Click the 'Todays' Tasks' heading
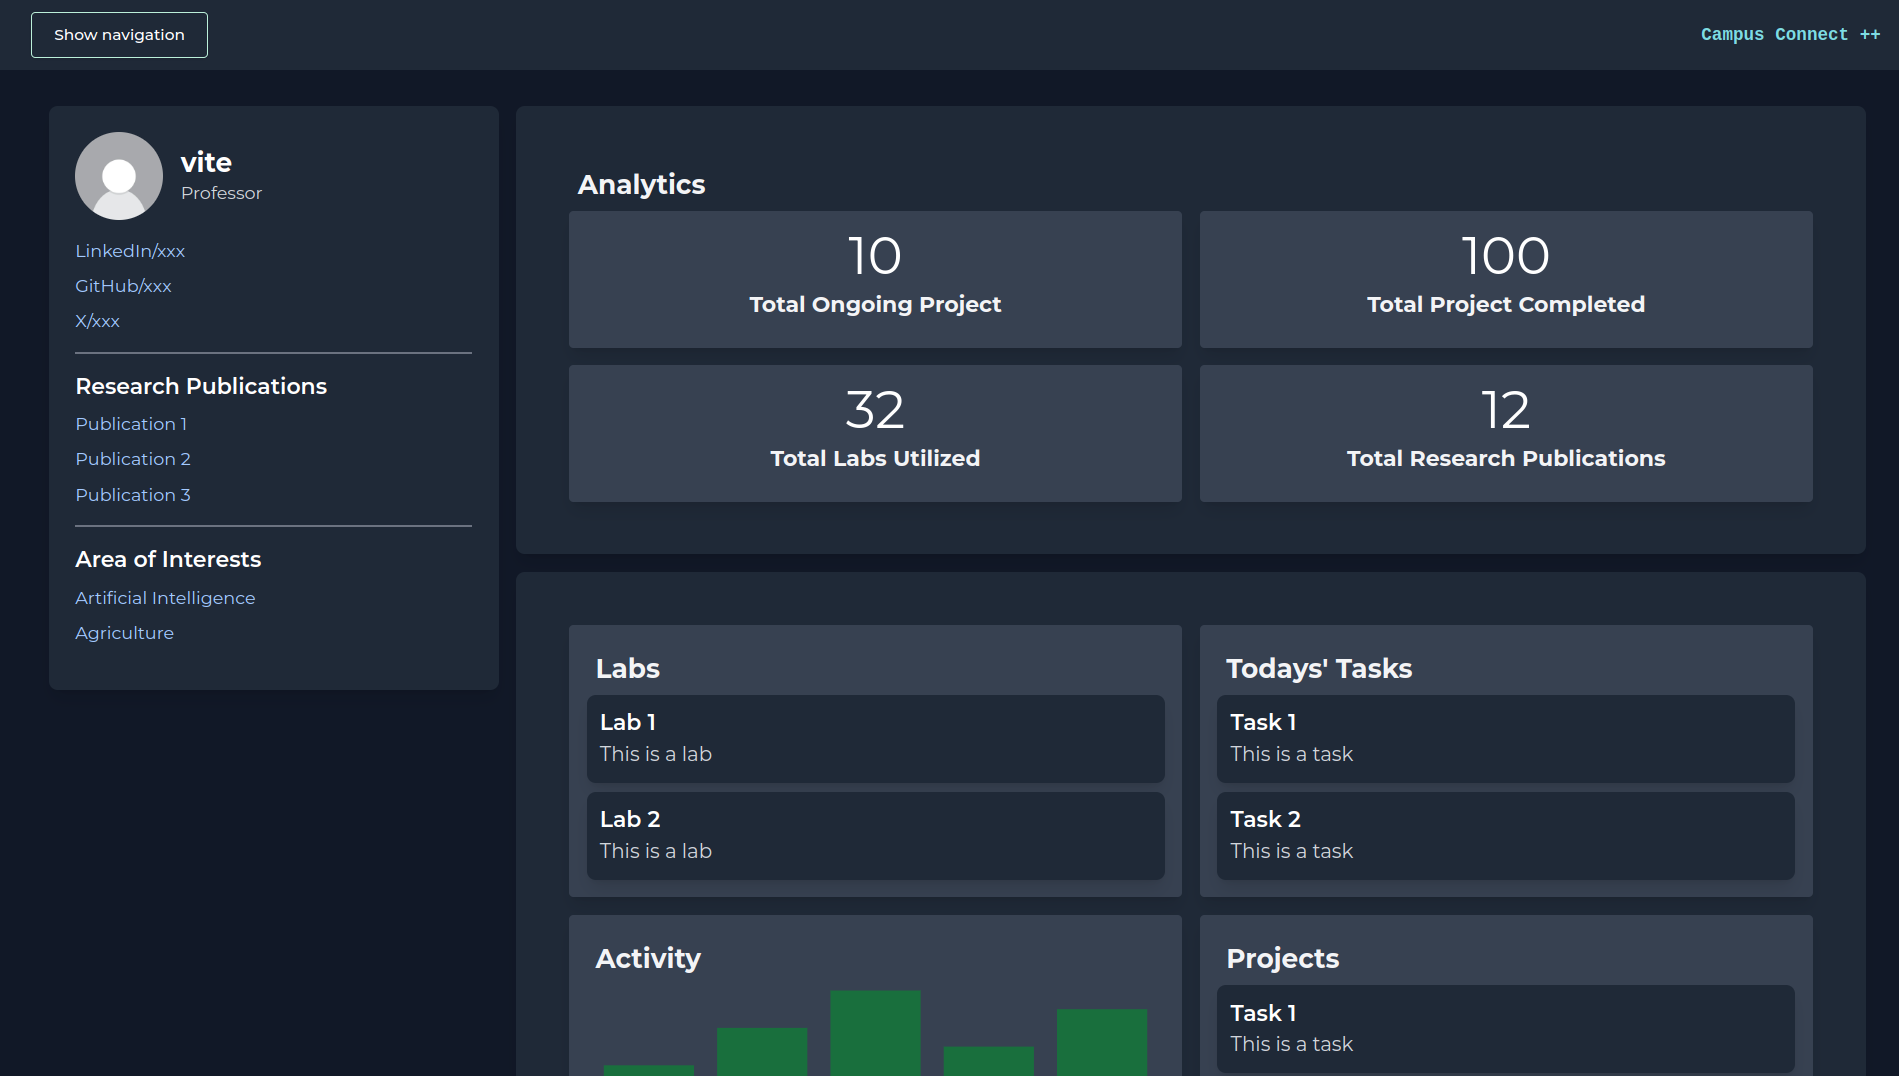 (x=1319, y=668)
